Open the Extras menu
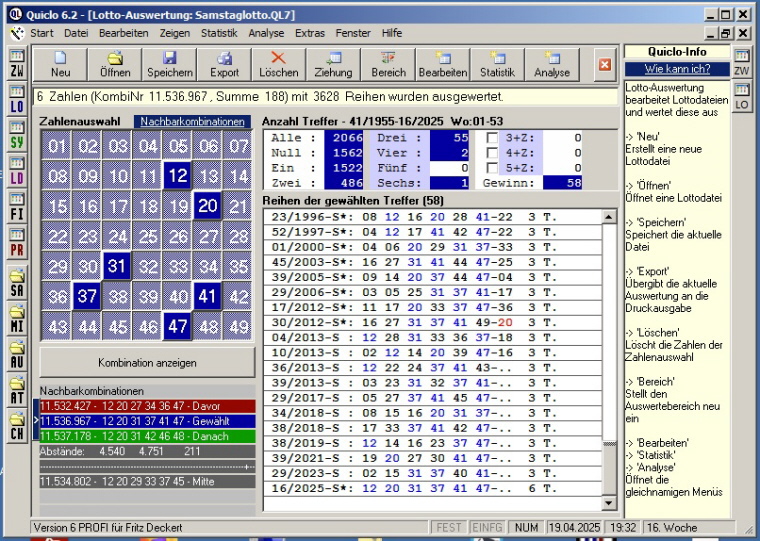 tap(310, 33)
